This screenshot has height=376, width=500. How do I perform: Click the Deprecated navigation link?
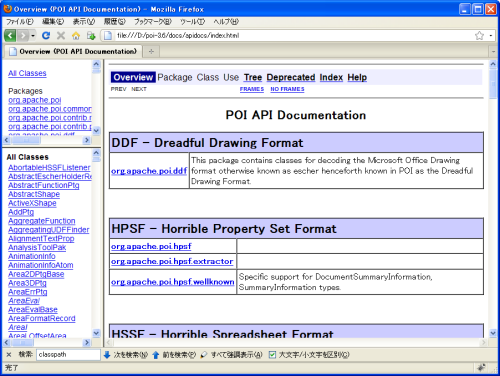coord(291,77)
